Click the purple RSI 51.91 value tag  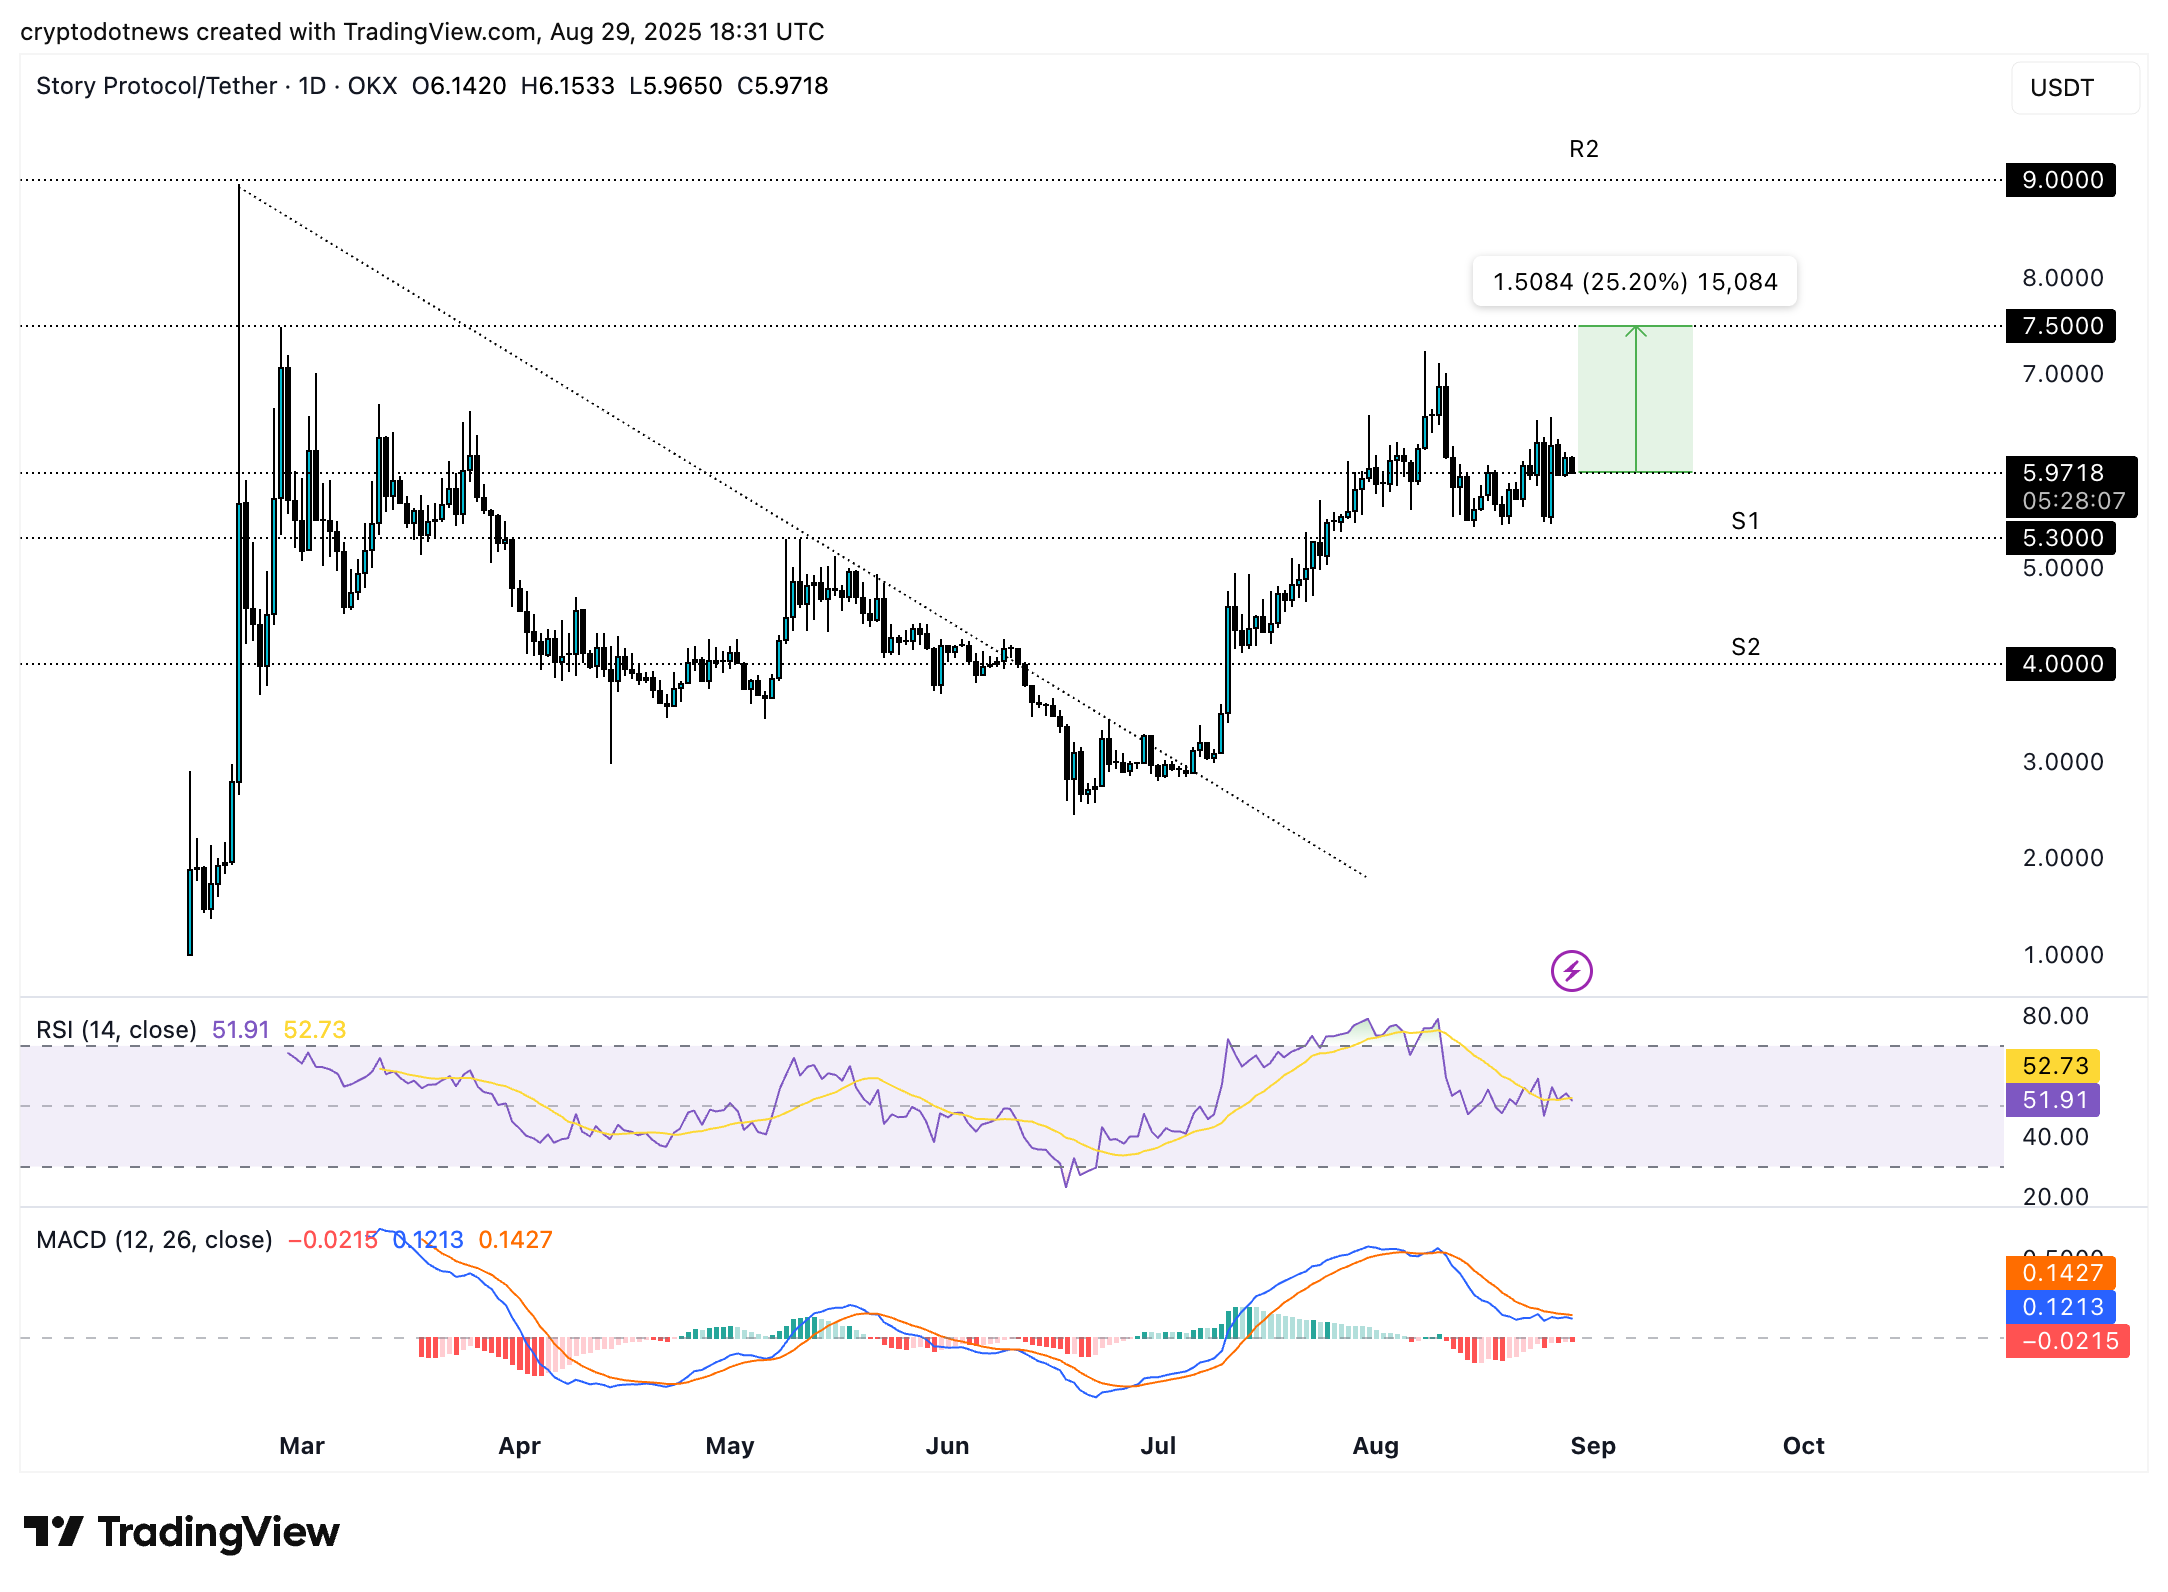[2053, 1100]
